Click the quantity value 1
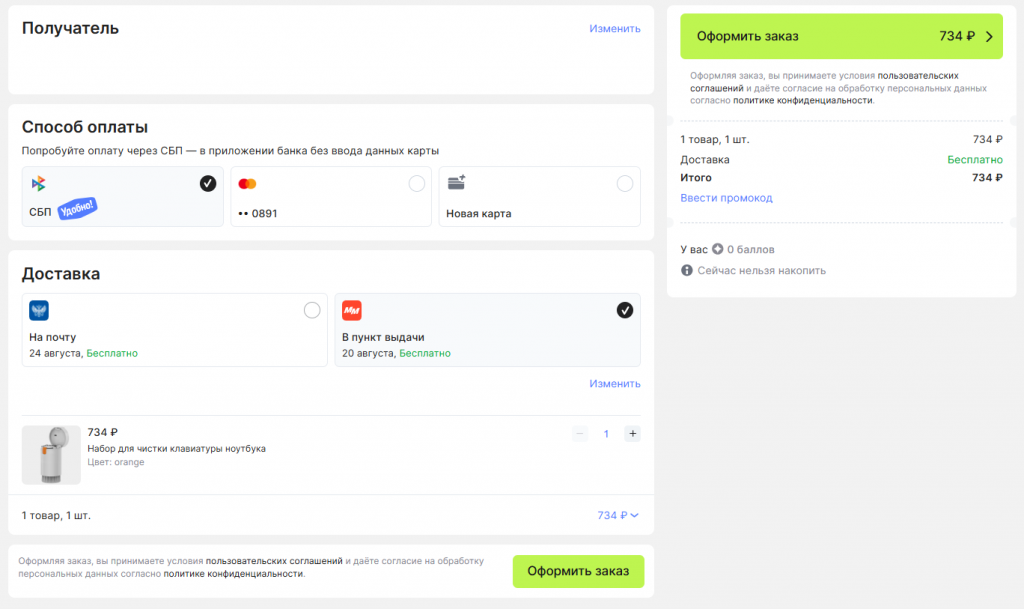1024x609 pixels. 606,433
